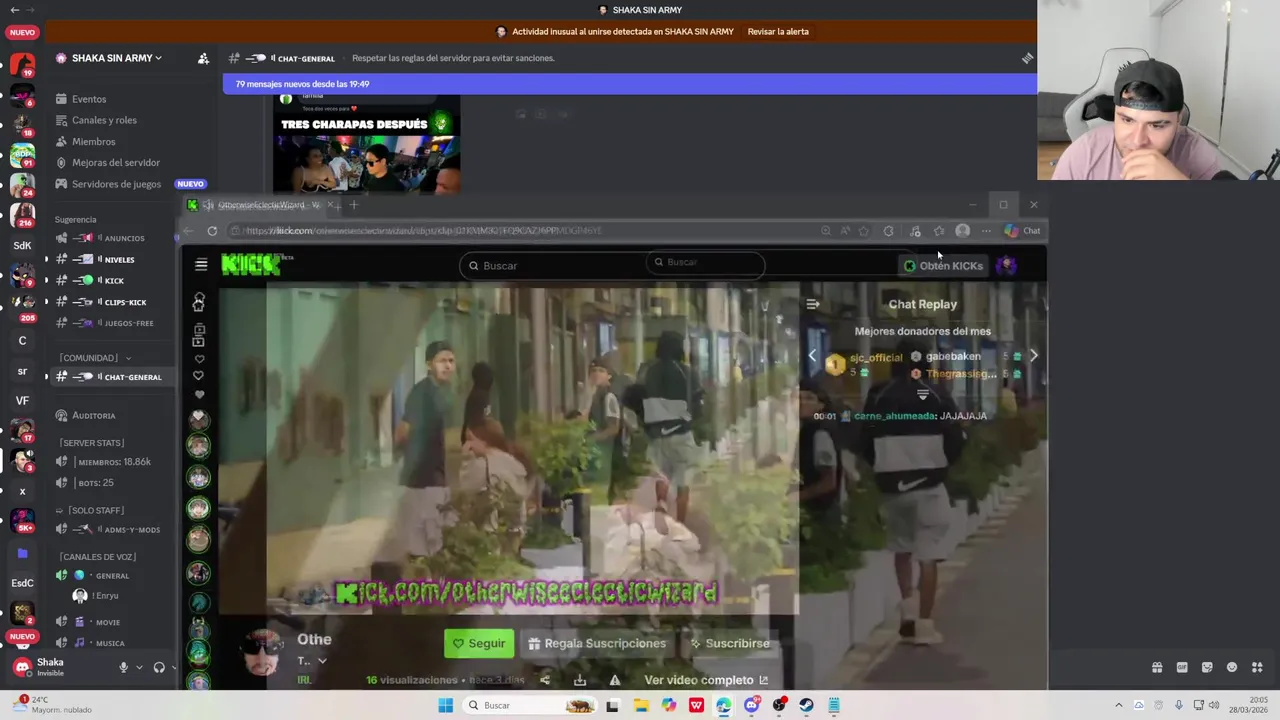Reload the Kick page in browser
The width and height of the screenshot is (1280, 720).
pos(212,231)
